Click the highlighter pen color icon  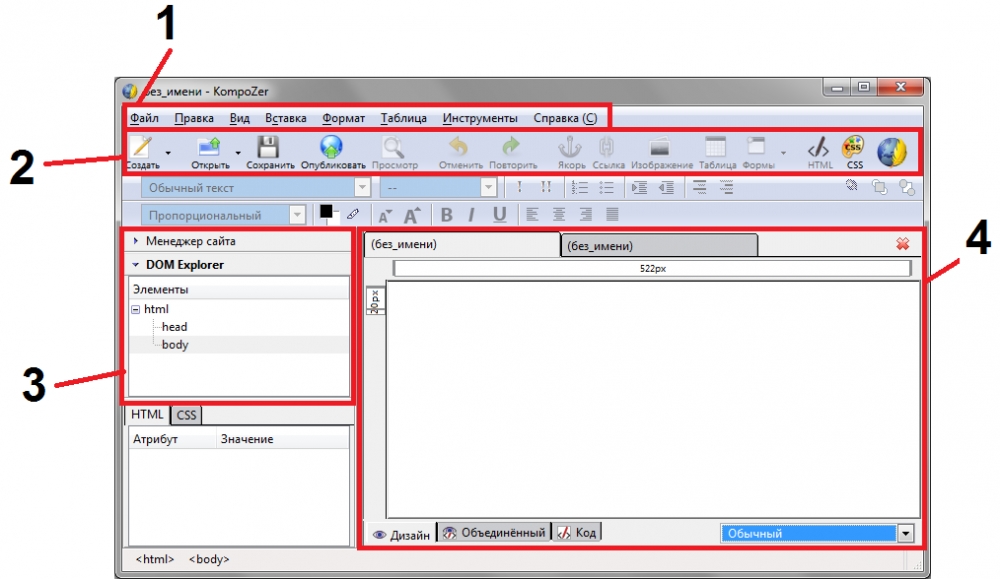[353, 215]
